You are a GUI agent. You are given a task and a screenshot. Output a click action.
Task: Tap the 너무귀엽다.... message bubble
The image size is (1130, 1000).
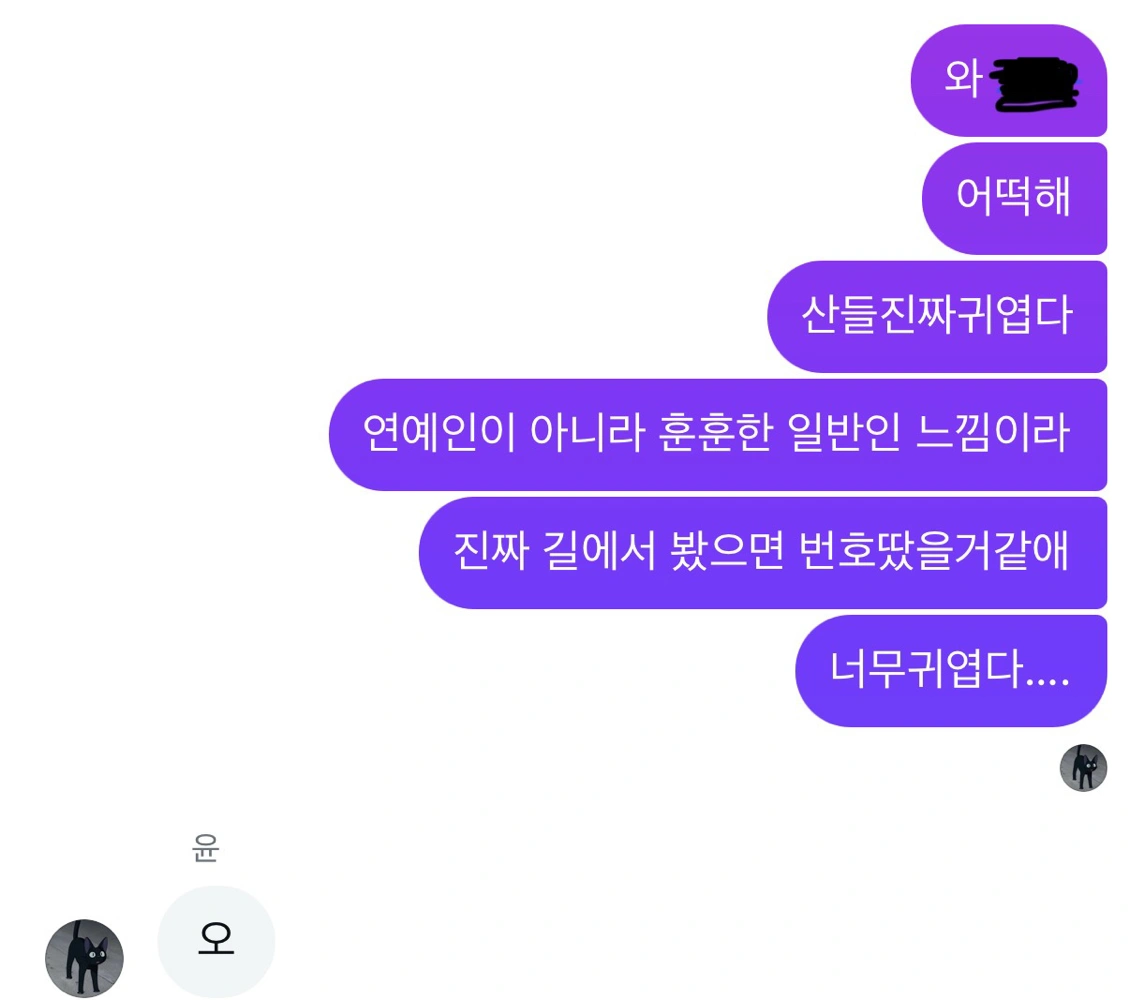[x=951, y=671]
